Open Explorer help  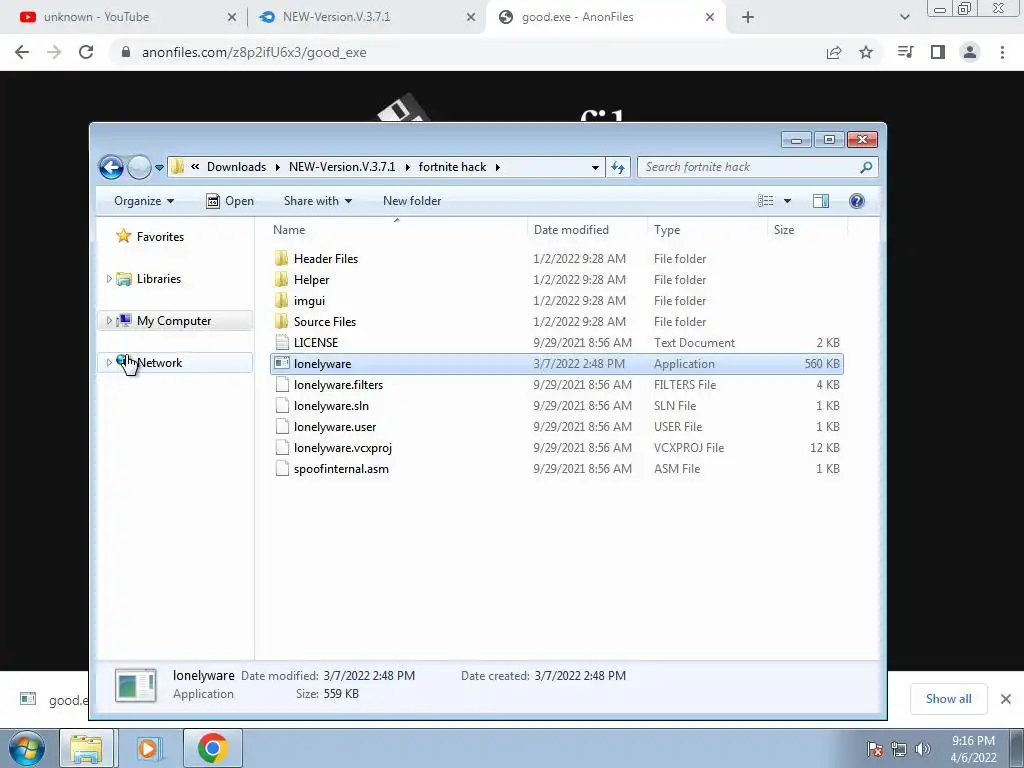[x=857, y=201]
